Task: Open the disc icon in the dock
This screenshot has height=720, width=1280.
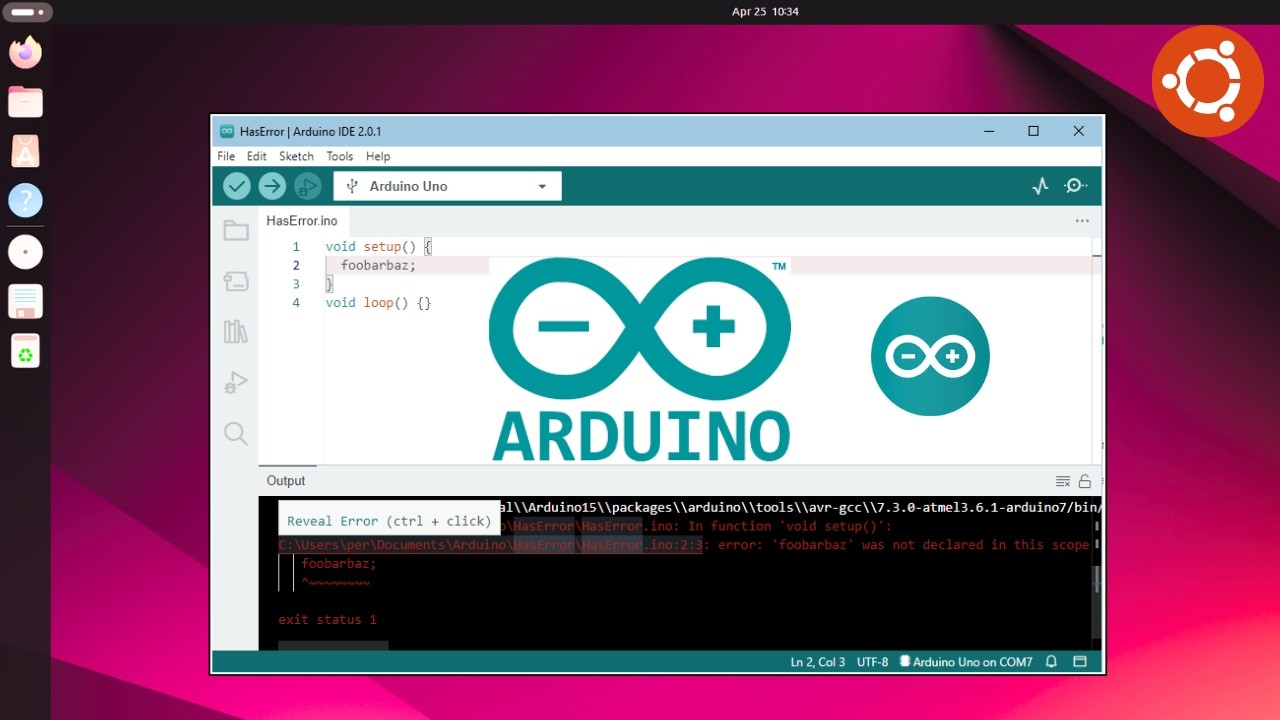Action: (x=25, y=252)
